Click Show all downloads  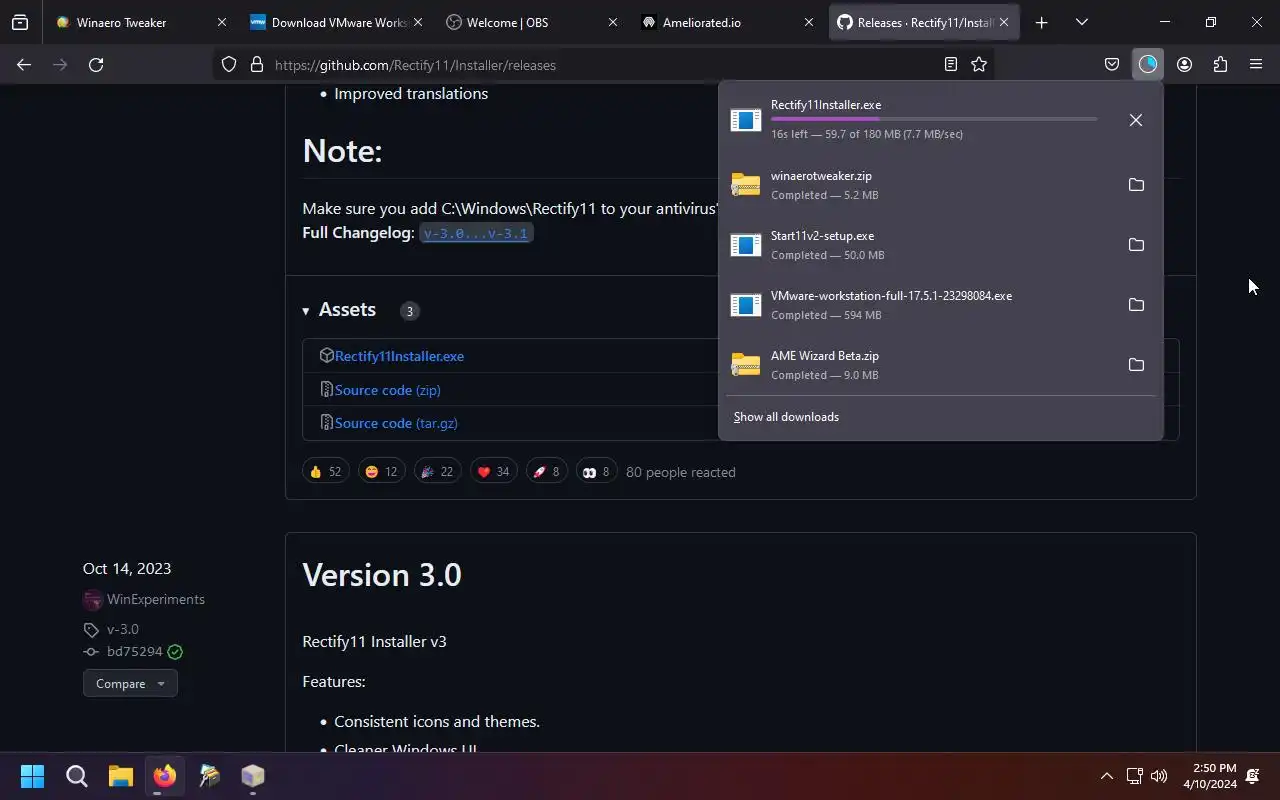coord(786,417)
